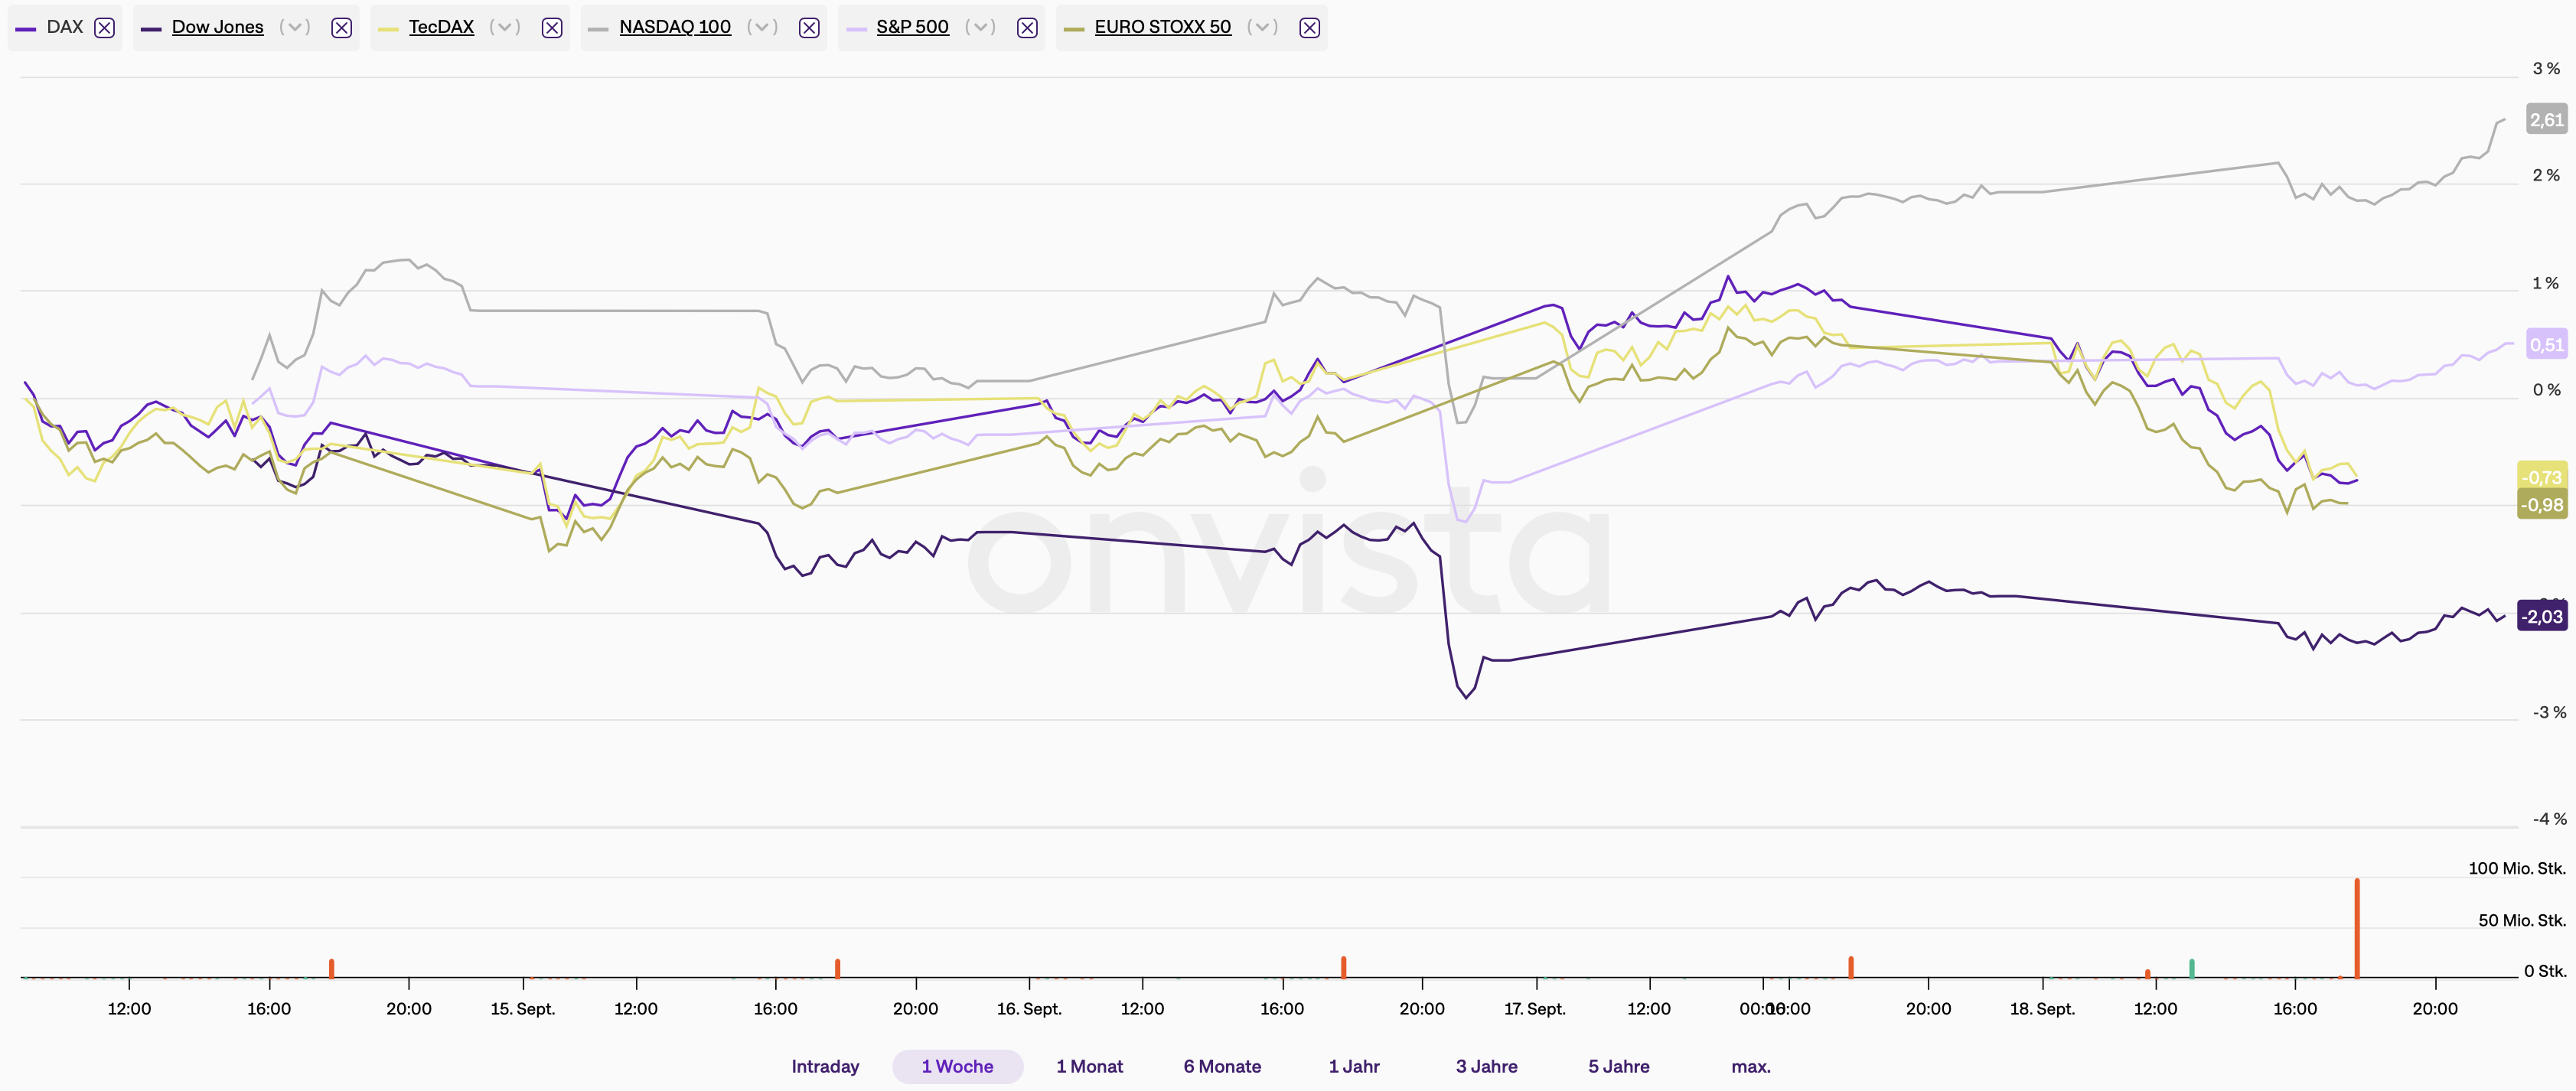Switch to the 5 Jahre time range
Screen dimensions: 2576x1091
[x=1618, y=1066]
